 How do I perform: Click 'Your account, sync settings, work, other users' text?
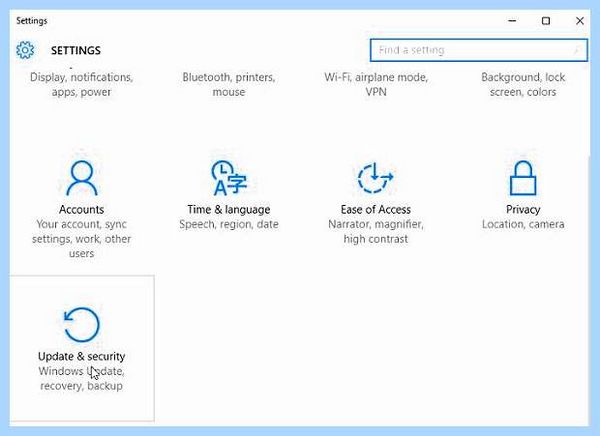coord(82,239)
